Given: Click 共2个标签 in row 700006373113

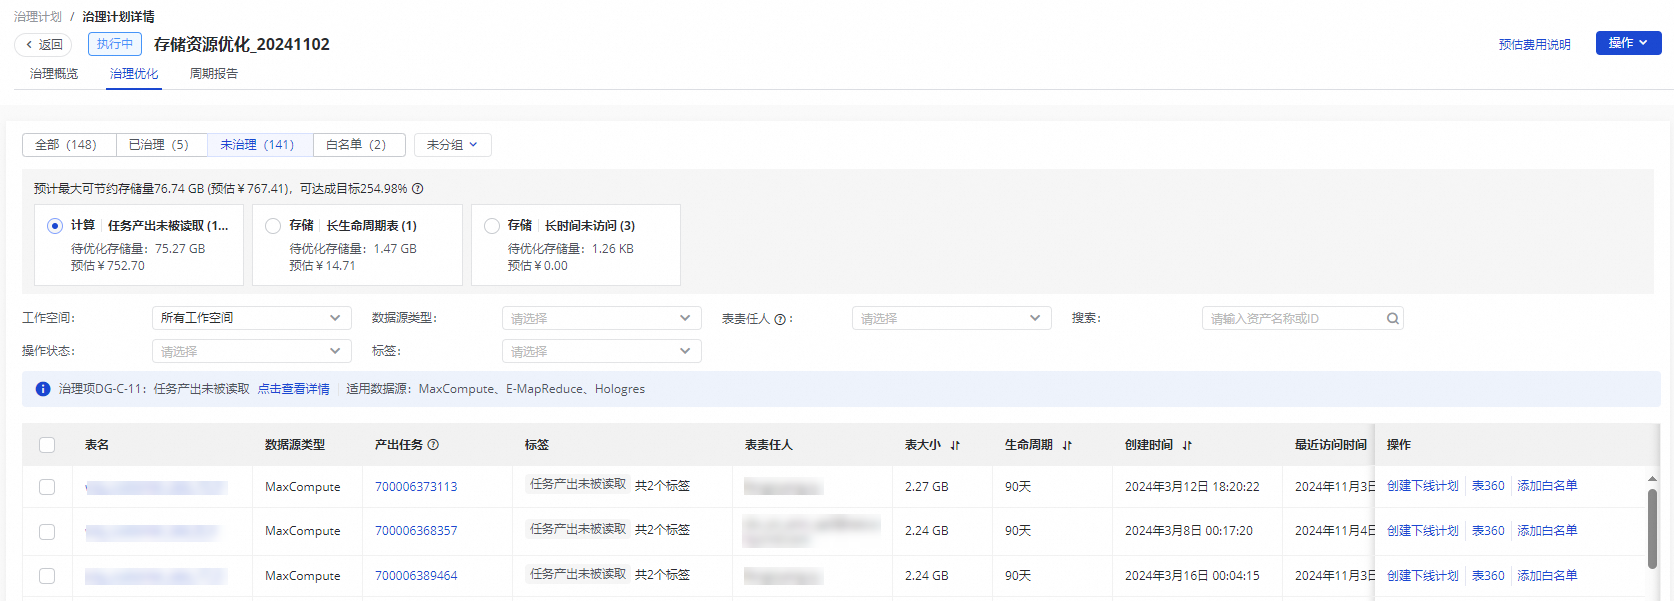Looking at the screenshot, I should click(x=662, y=486).
